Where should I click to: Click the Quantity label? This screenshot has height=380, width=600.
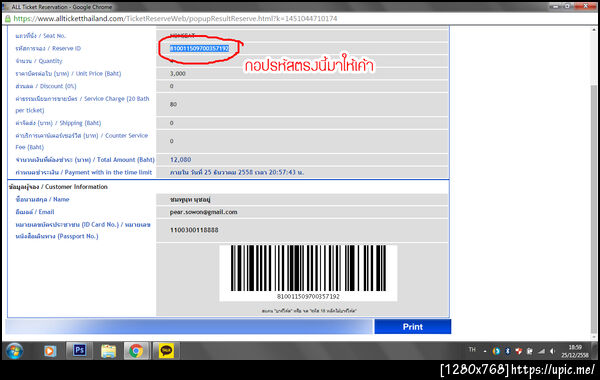tap(39, 61)
